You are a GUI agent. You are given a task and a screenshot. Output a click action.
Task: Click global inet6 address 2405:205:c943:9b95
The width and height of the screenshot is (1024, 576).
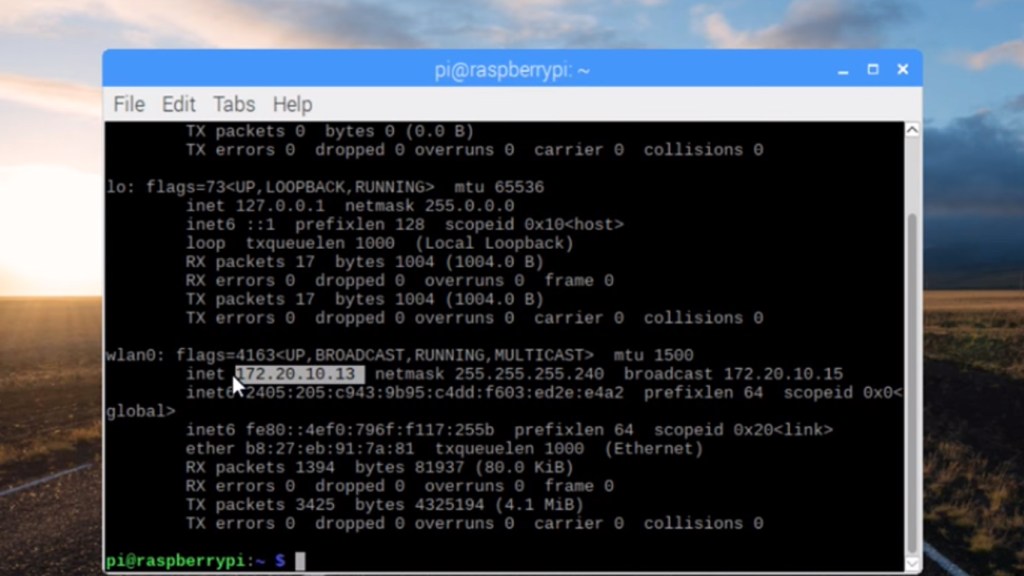point(434,392)
